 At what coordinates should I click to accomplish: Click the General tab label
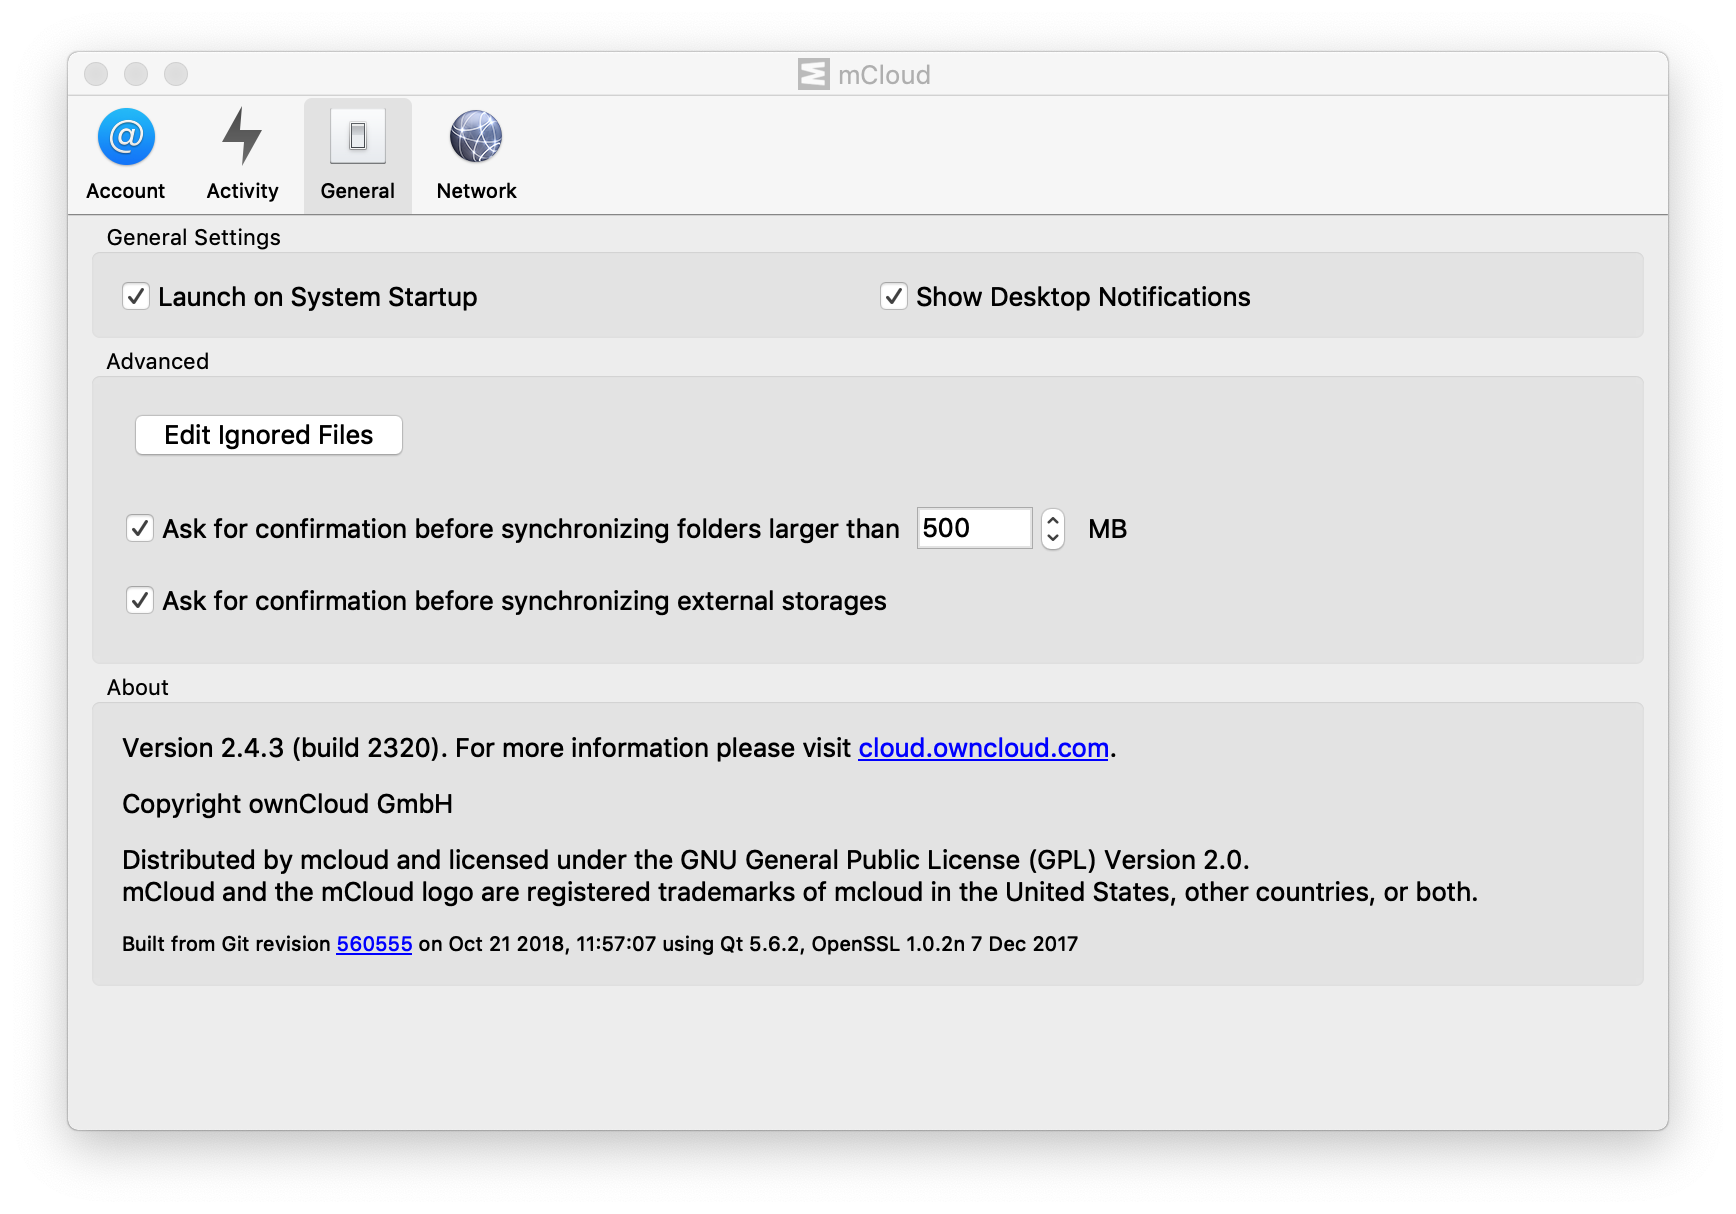(358, 191)
